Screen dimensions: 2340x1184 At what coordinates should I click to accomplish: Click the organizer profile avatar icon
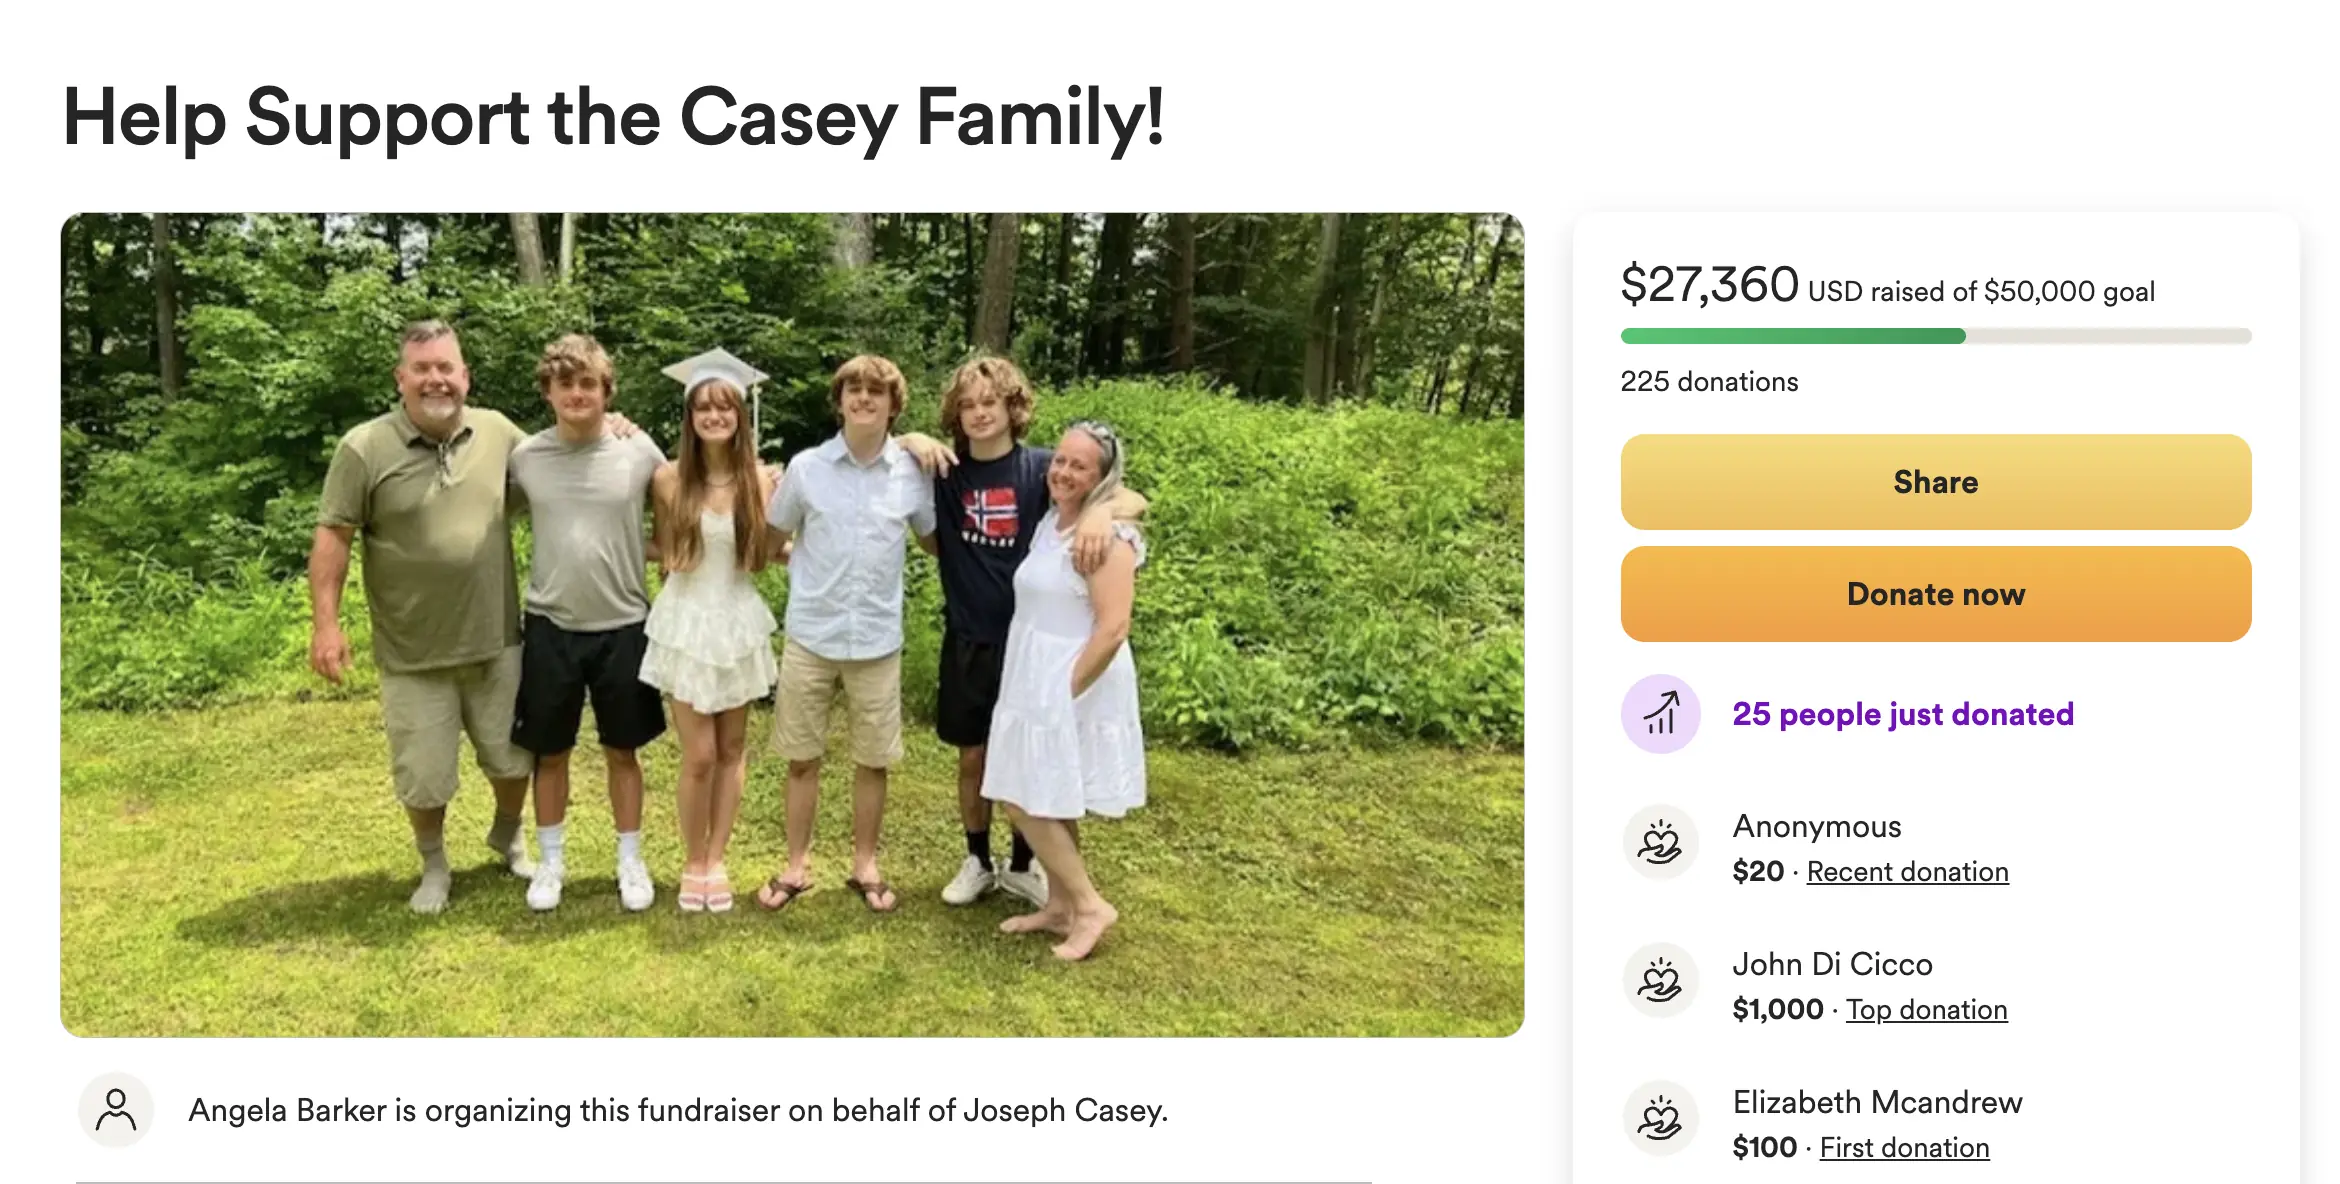pos(116,1110)
